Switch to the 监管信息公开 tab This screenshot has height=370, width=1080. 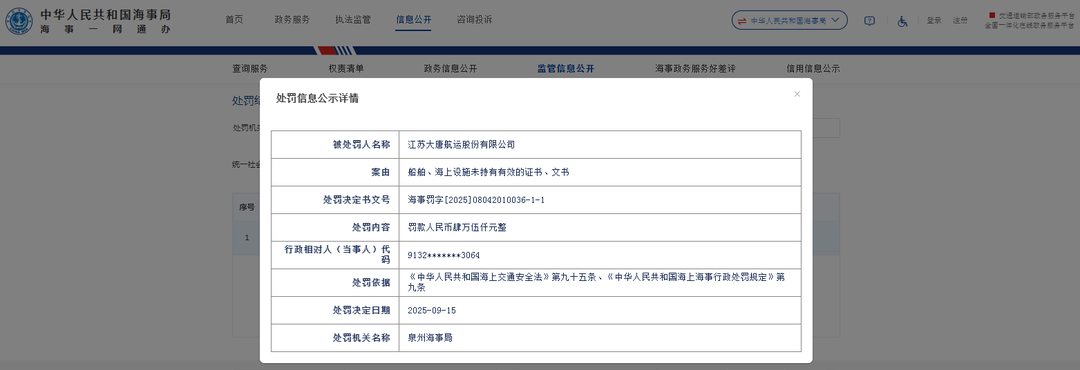coord(565,69)
